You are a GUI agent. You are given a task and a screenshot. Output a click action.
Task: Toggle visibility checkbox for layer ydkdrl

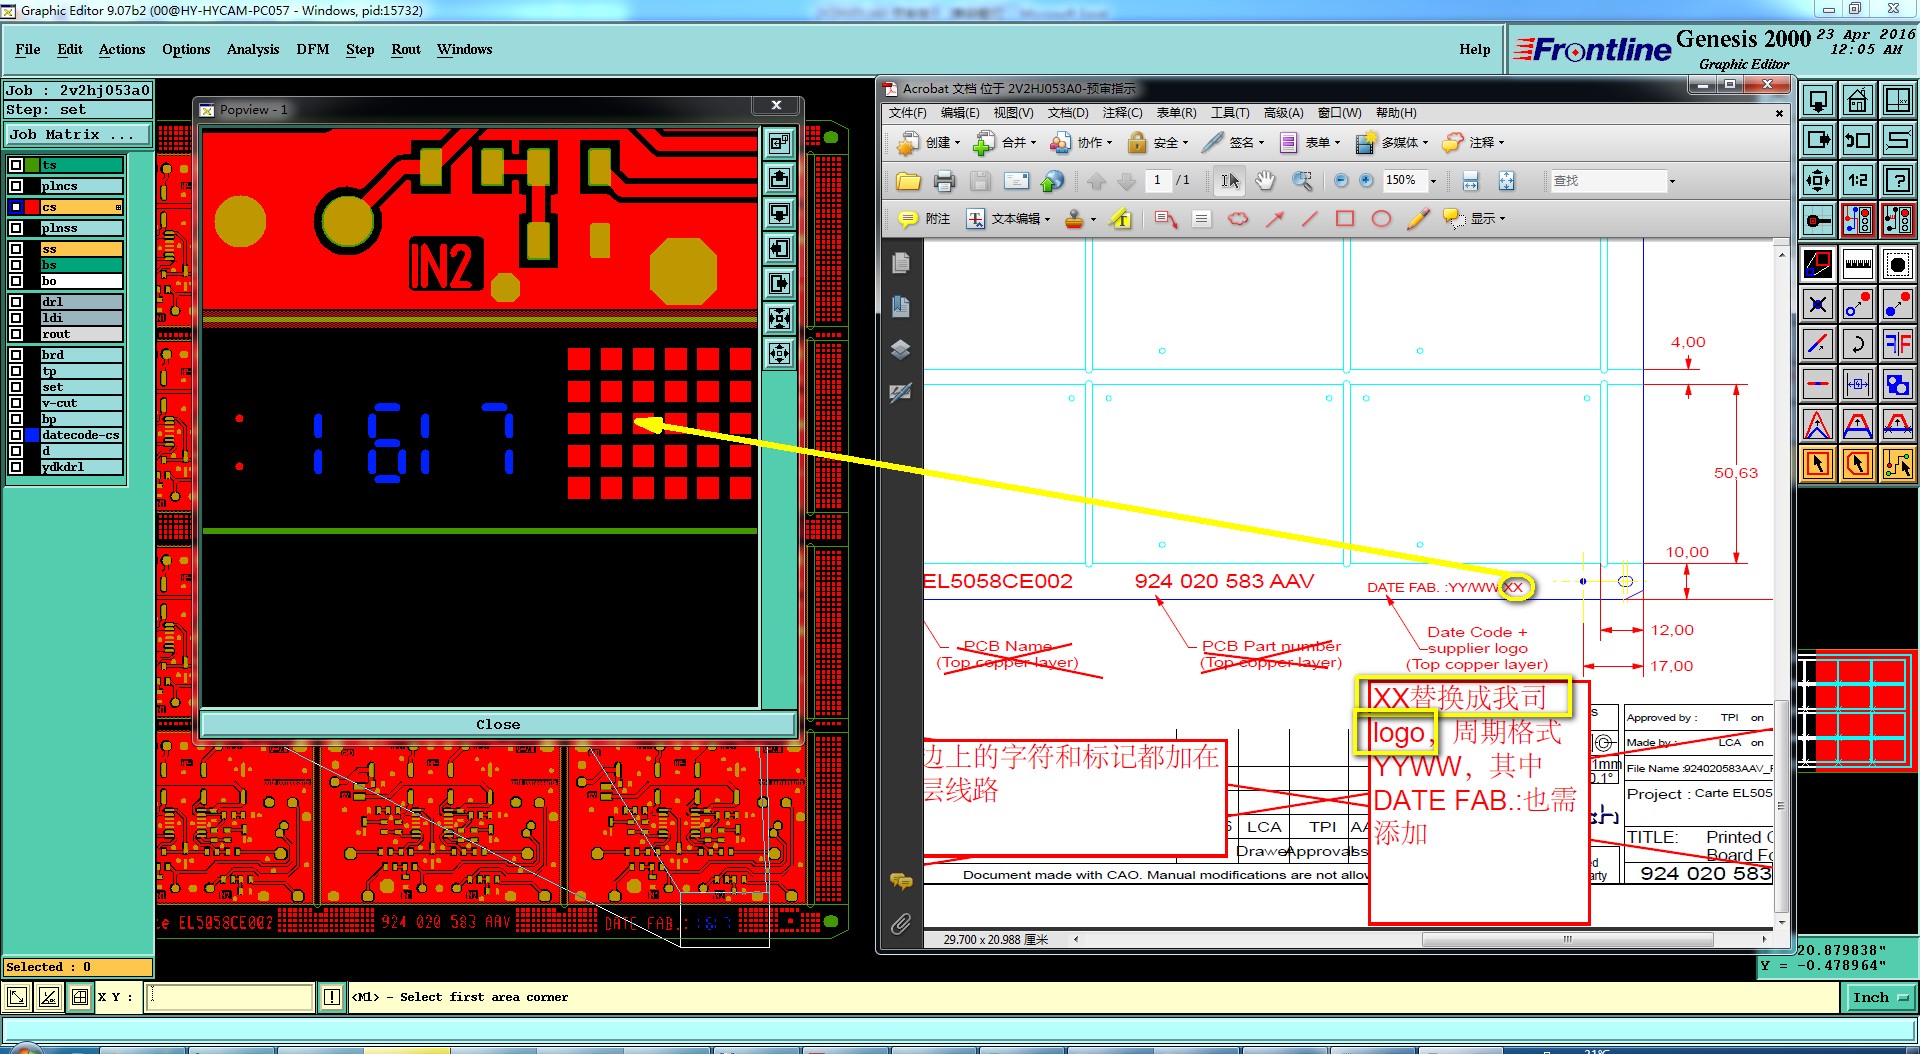16,467
